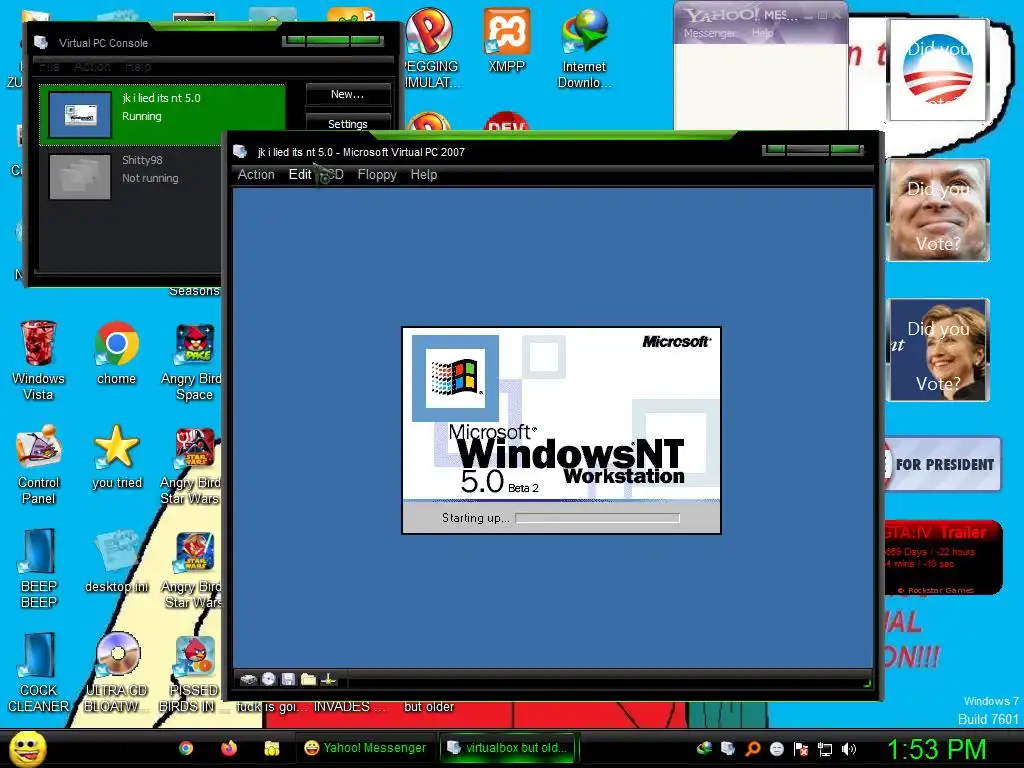Screen dimensions: 1024x768
Task: Click the GTA:IV Trailer countdown gadget
Action: tap(943, 557)
